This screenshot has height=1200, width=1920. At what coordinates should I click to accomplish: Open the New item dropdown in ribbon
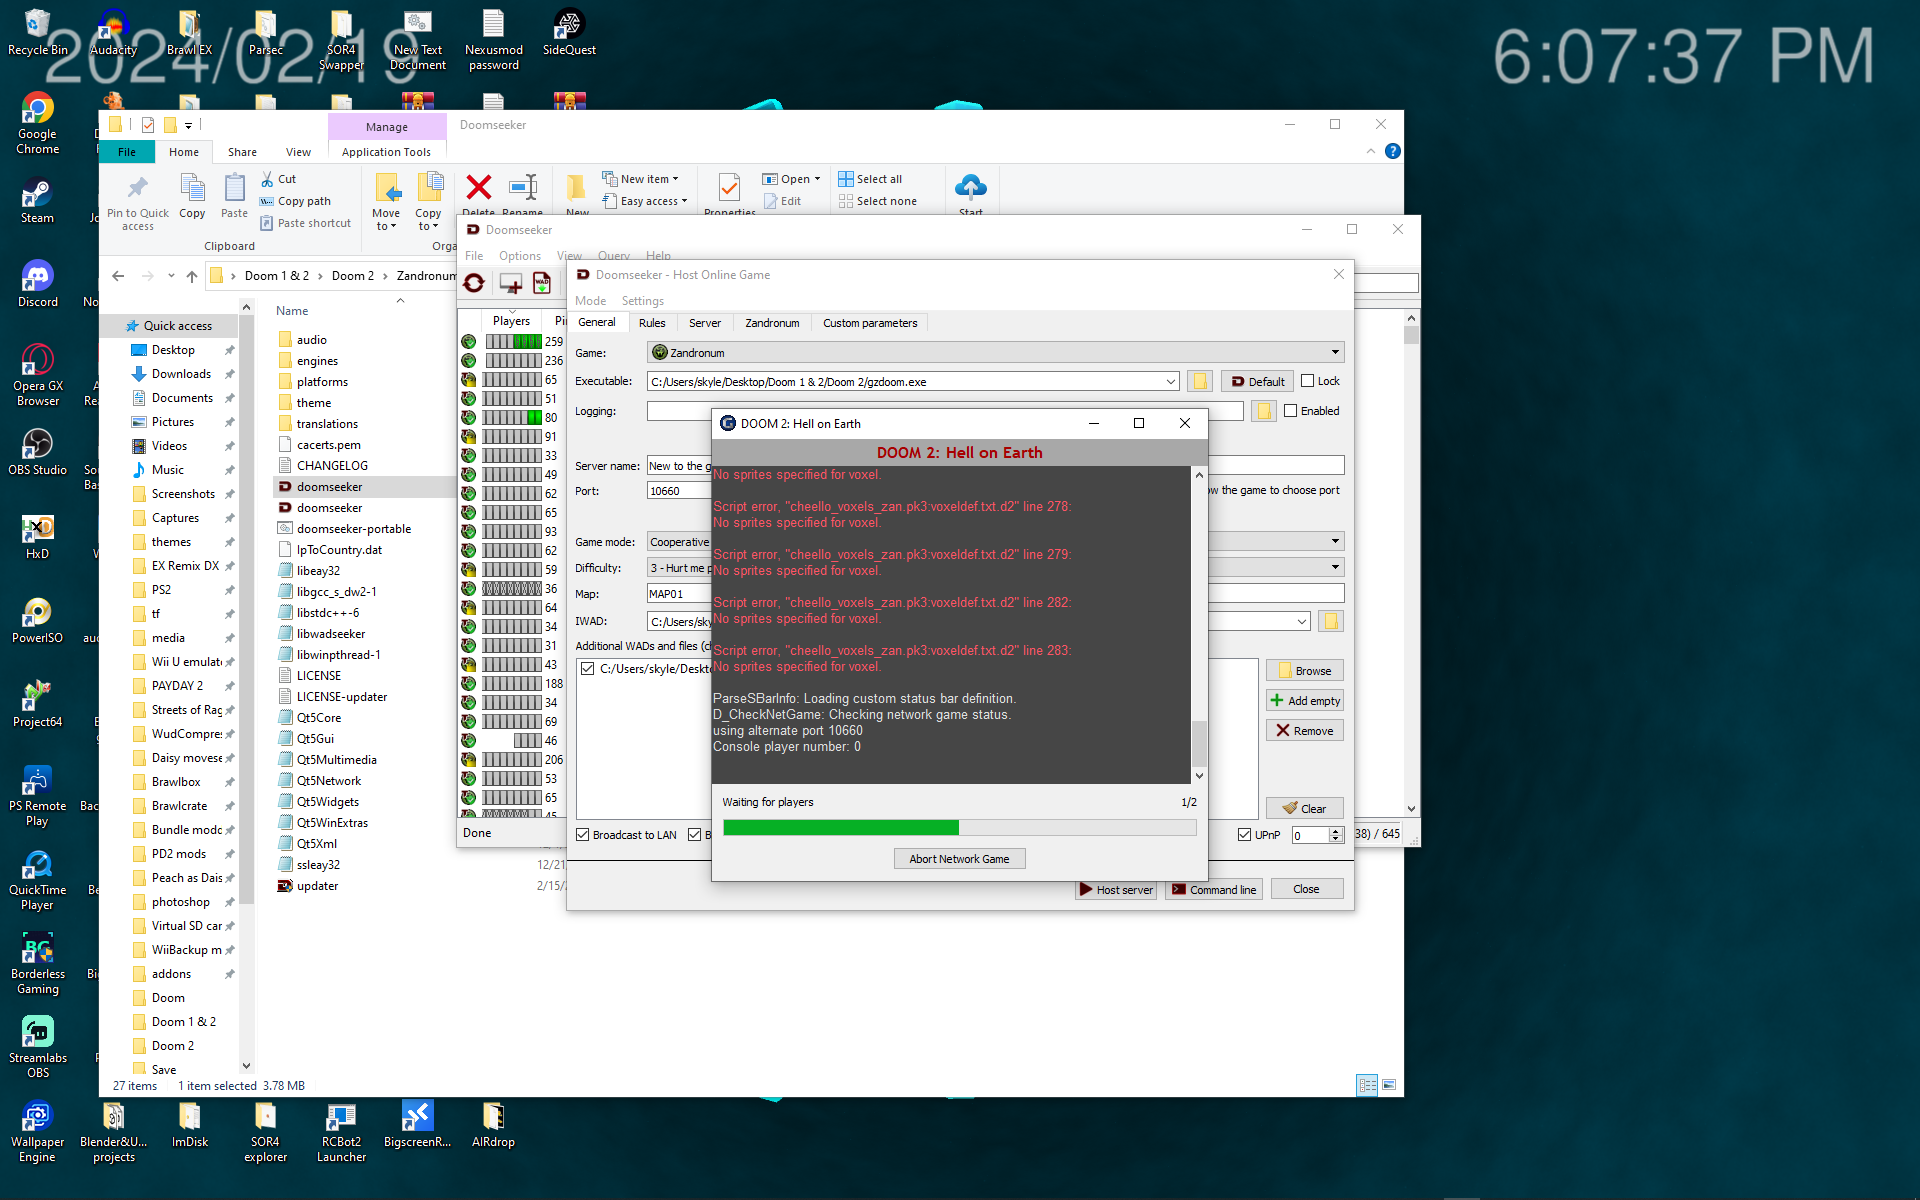pyautogui.click(x=641, y=179)
